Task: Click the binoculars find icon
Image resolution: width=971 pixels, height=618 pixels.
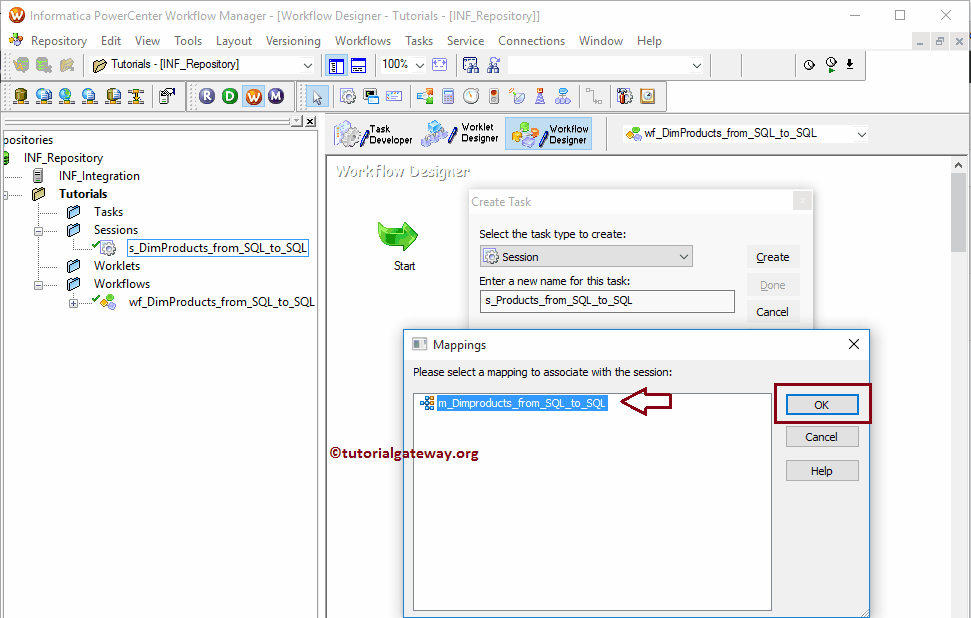Action: click(471, 64)
